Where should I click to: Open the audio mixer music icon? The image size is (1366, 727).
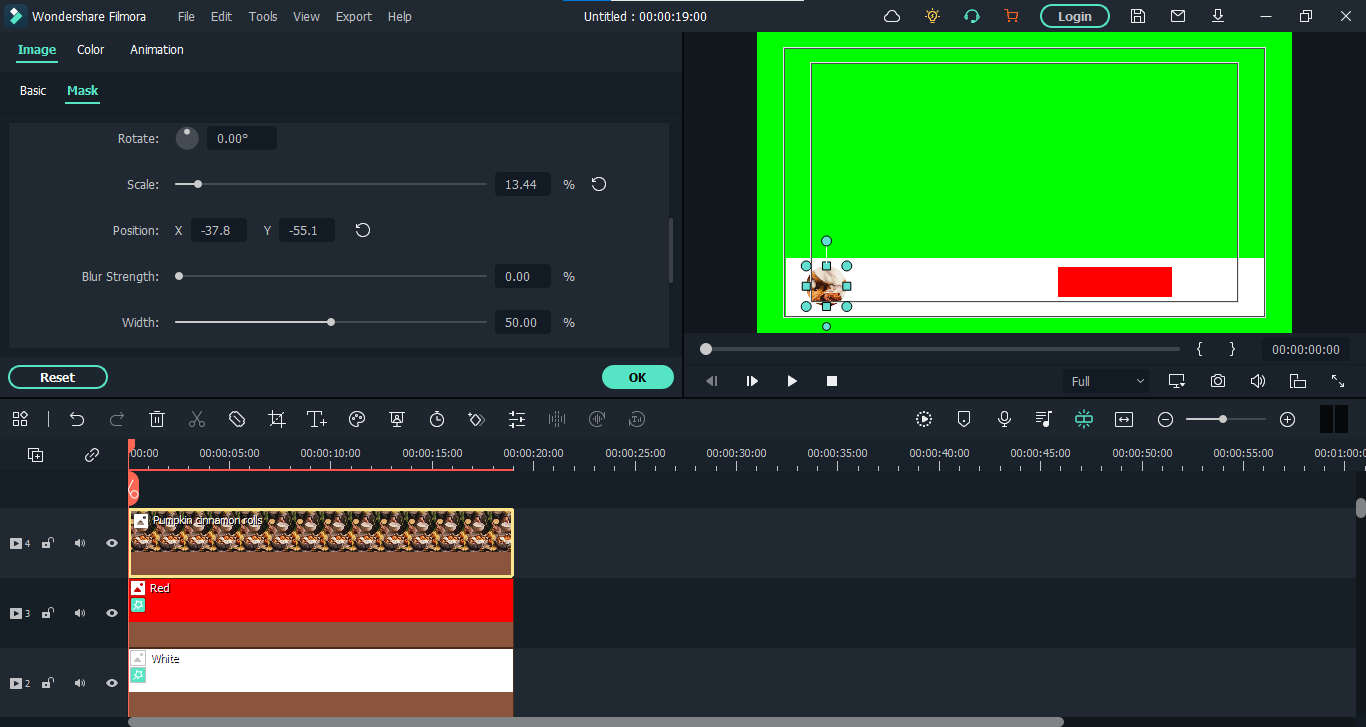tap(1044, 419)
